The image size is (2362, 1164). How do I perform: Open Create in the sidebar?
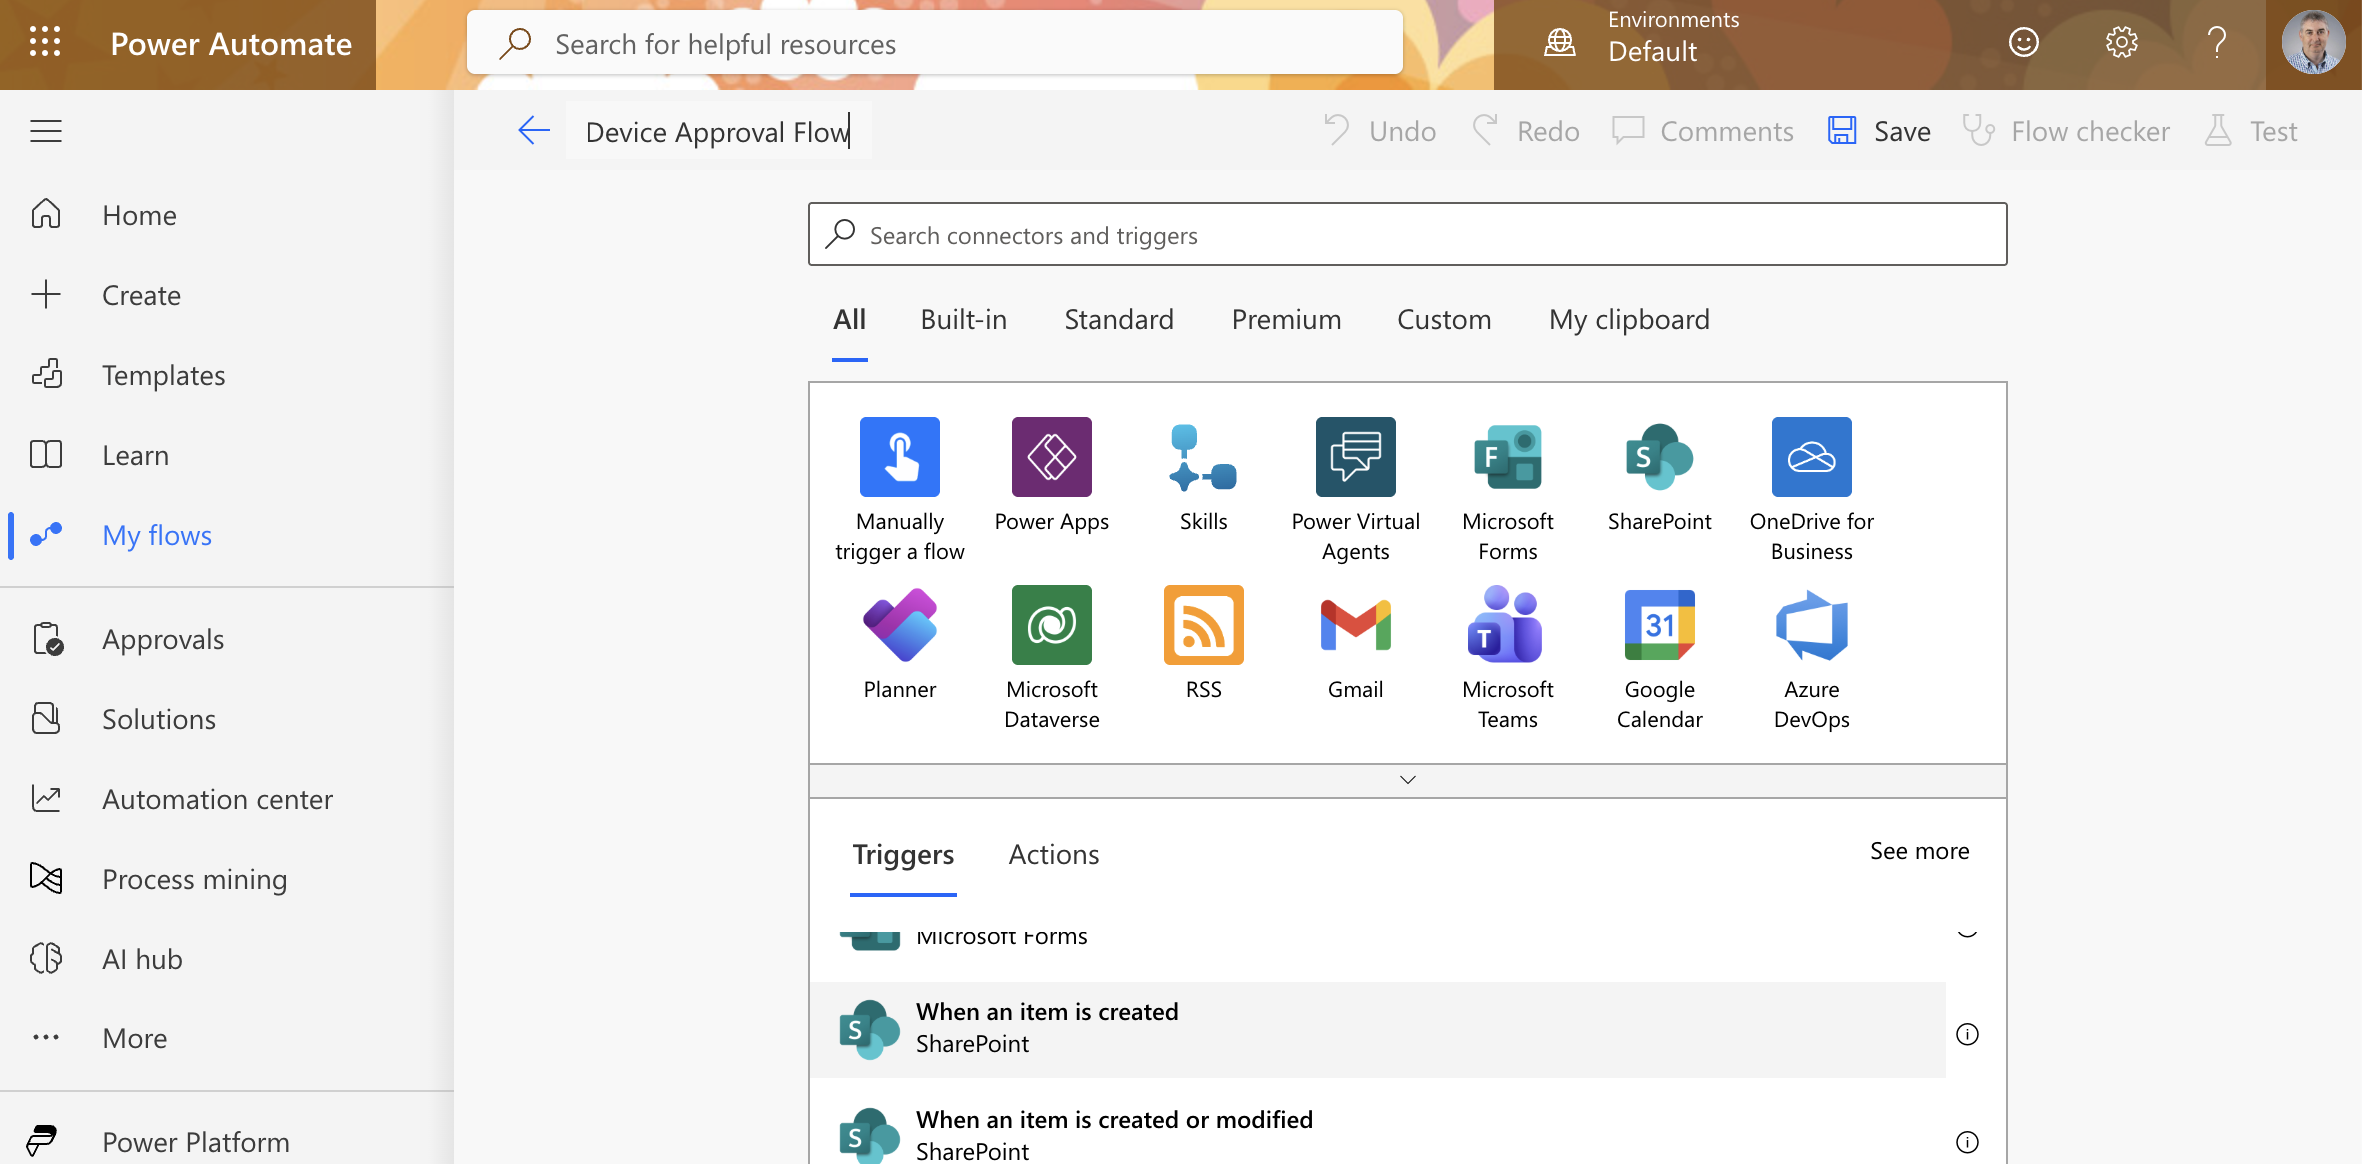point(141,295)
